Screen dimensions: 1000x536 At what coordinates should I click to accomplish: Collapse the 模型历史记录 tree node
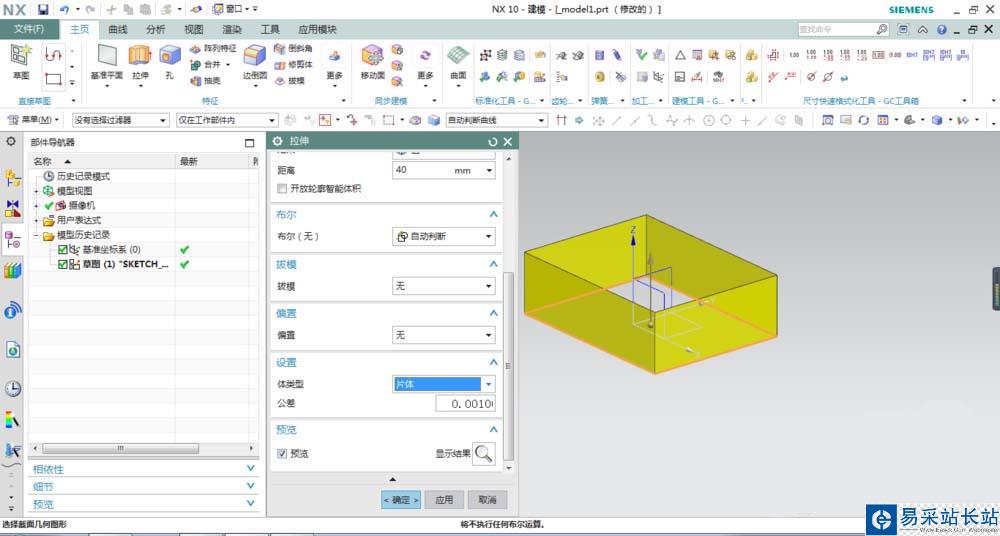click(x=36, y=235)
